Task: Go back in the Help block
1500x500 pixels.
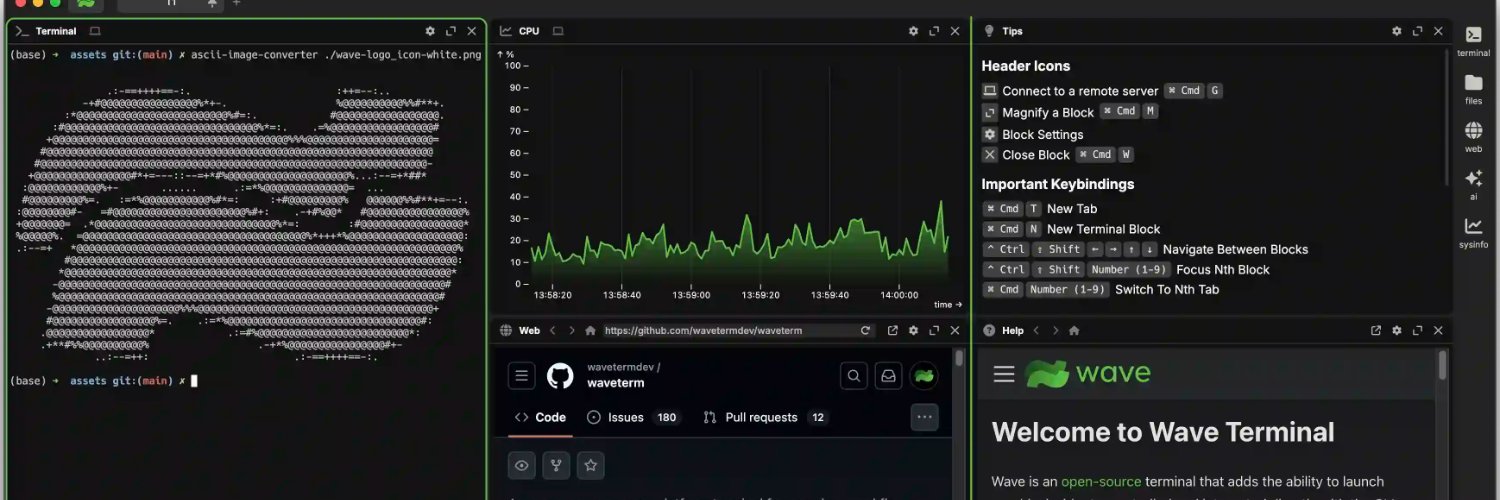Action: click(x=1037, y=330)
